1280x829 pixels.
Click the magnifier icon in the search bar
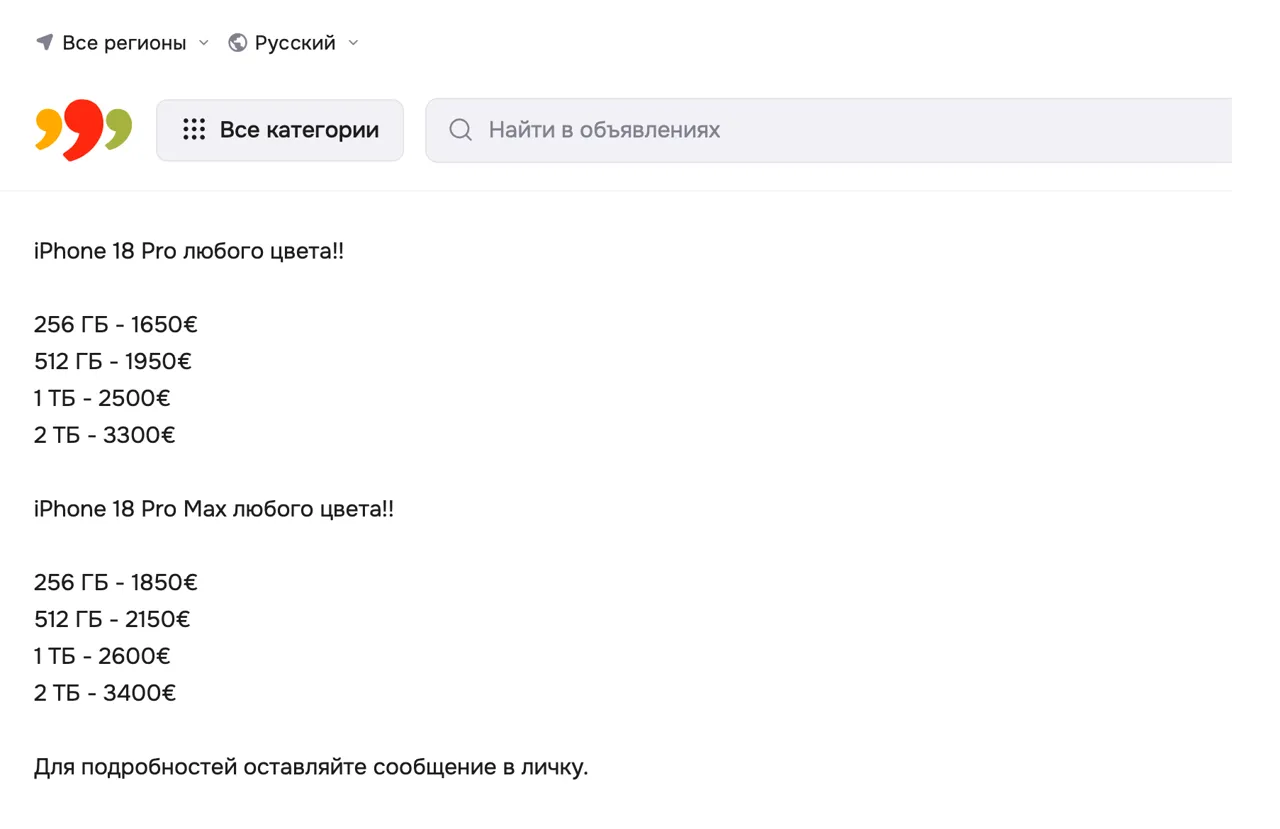click(460, 130)
